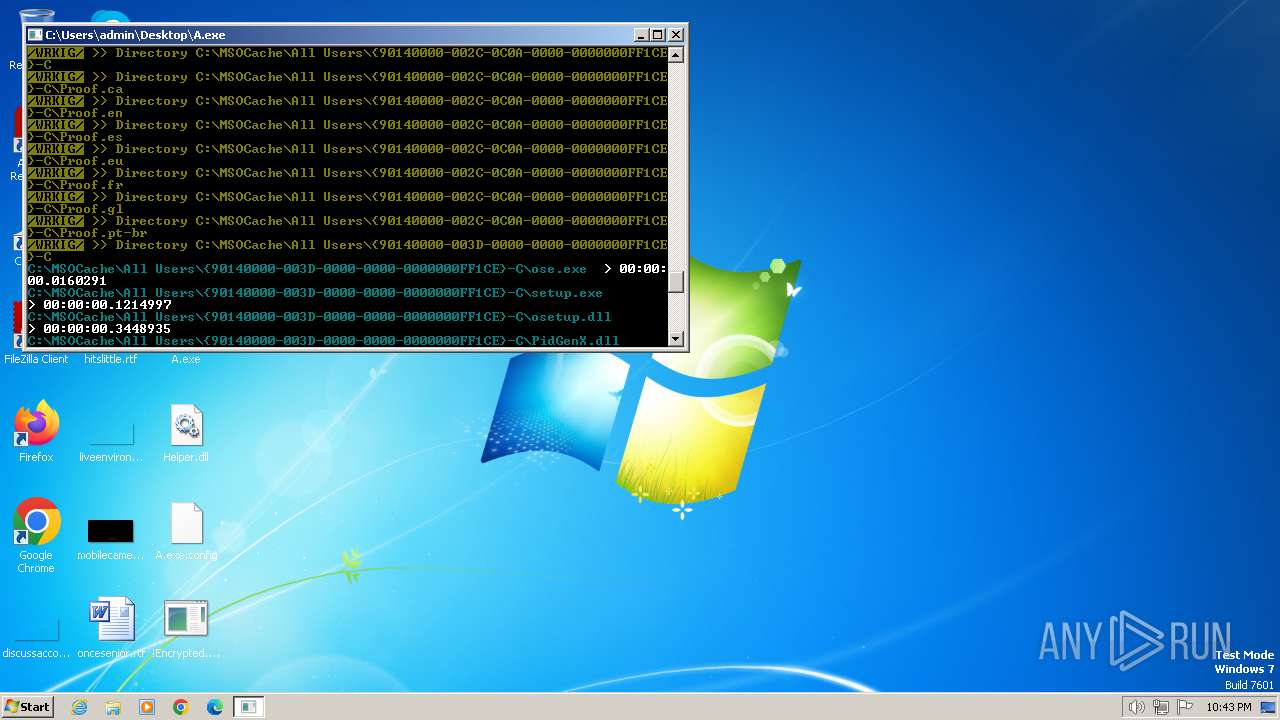Click the console scrollbar up arrow

pyautogui.click(x=676, y=54)
